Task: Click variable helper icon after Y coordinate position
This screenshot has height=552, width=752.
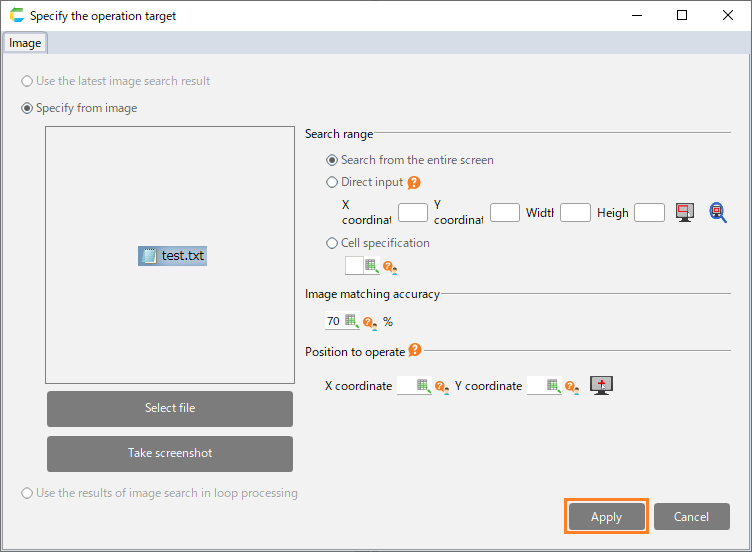Action: [572, 387]
